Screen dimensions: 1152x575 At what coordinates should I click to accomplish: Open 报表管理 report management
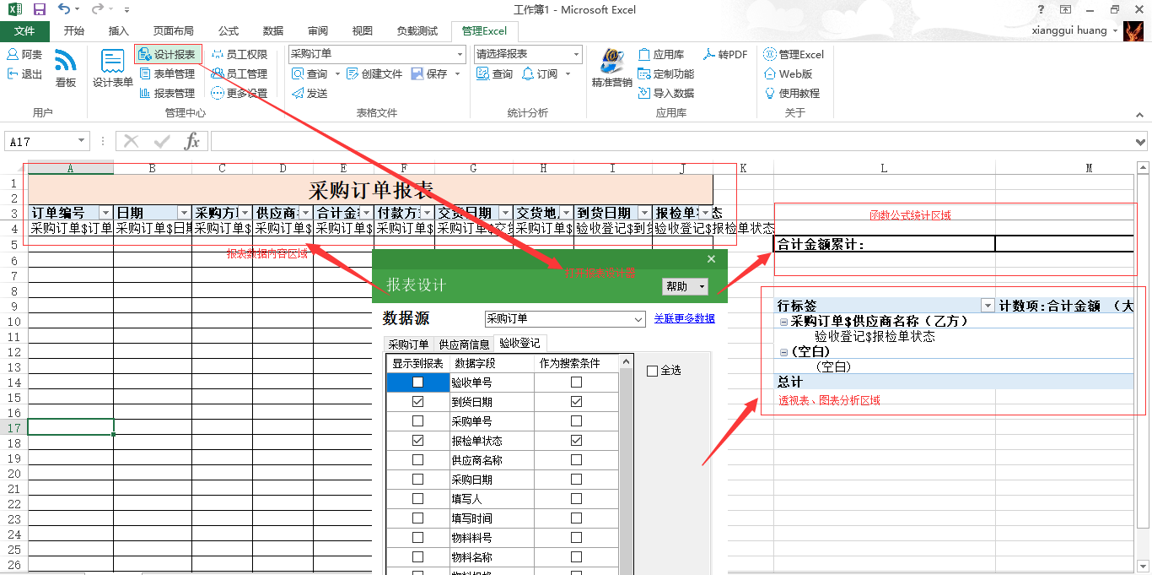[x=167, y=93]
